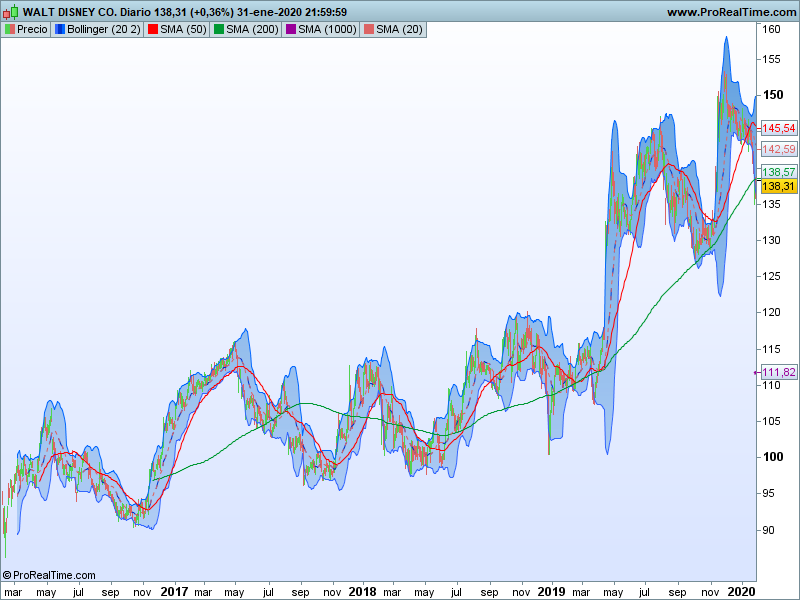Screen dimensions: 800x600
Task: Click the 2018 year label on time axis
Action: 362,592
